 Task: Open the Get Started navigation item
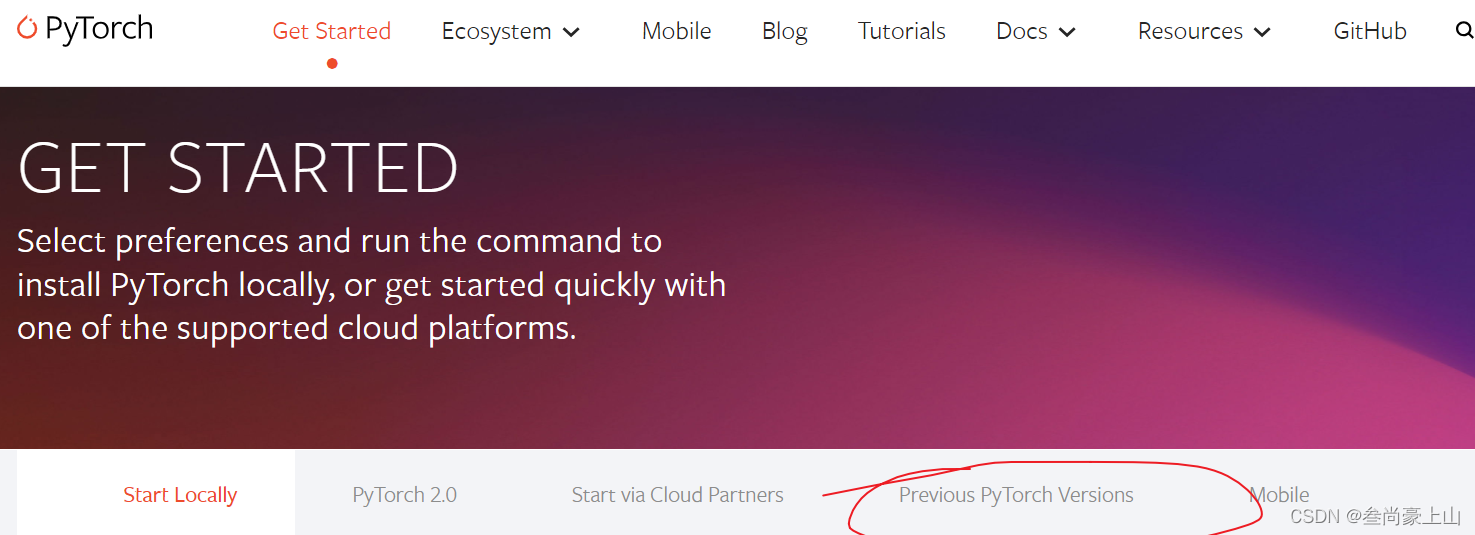[x=332, y=31]
